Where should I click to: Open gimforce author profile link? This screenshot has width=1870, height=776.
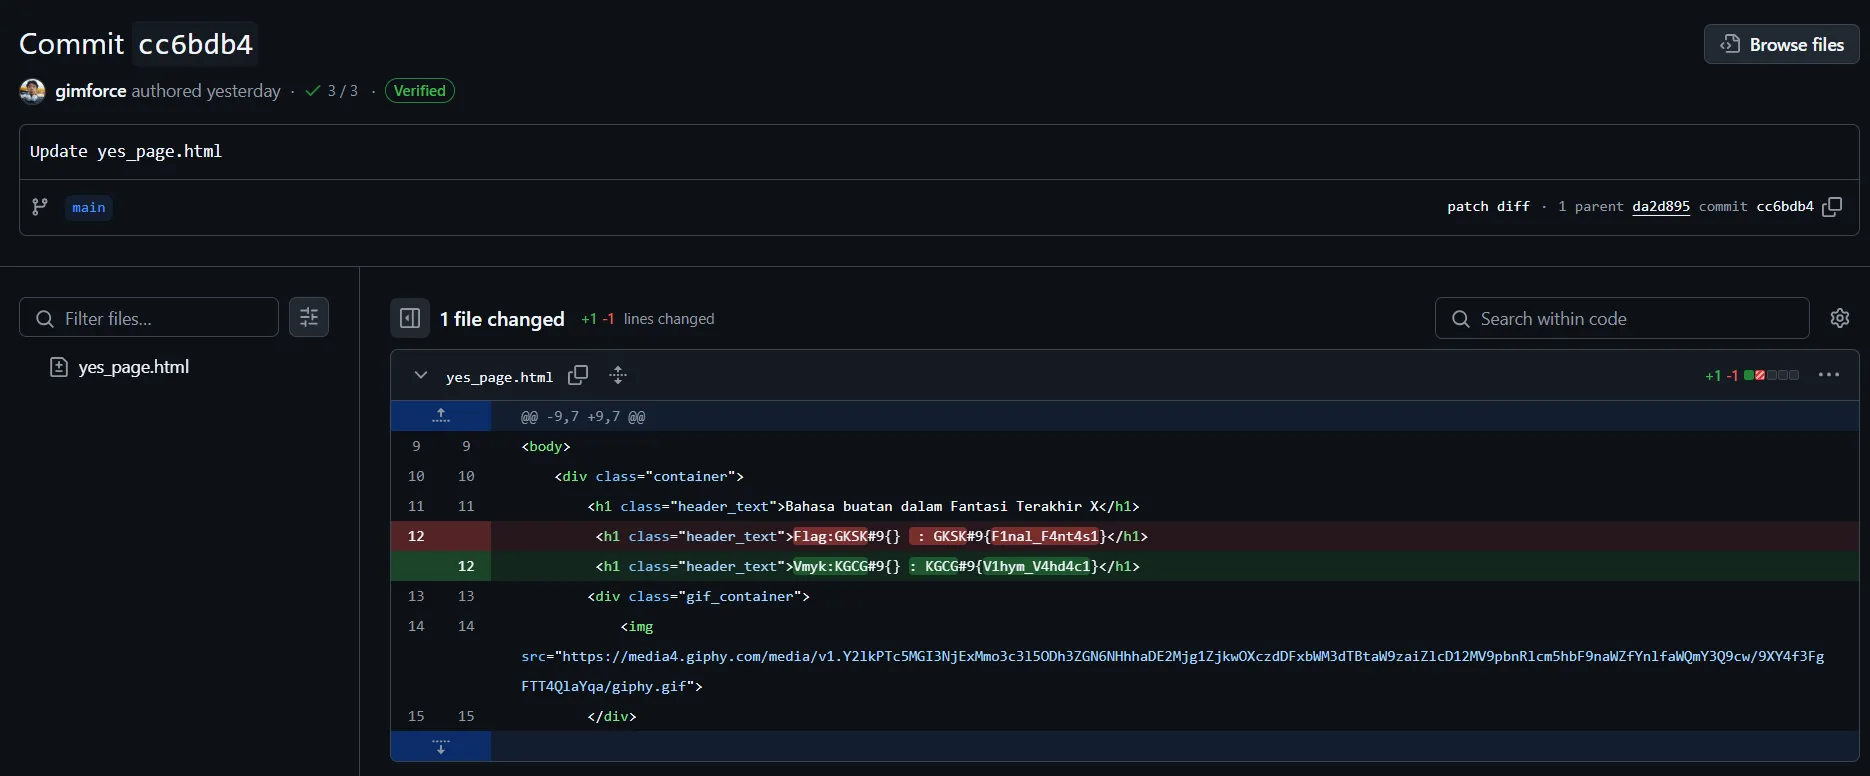[x=90, y=91]
